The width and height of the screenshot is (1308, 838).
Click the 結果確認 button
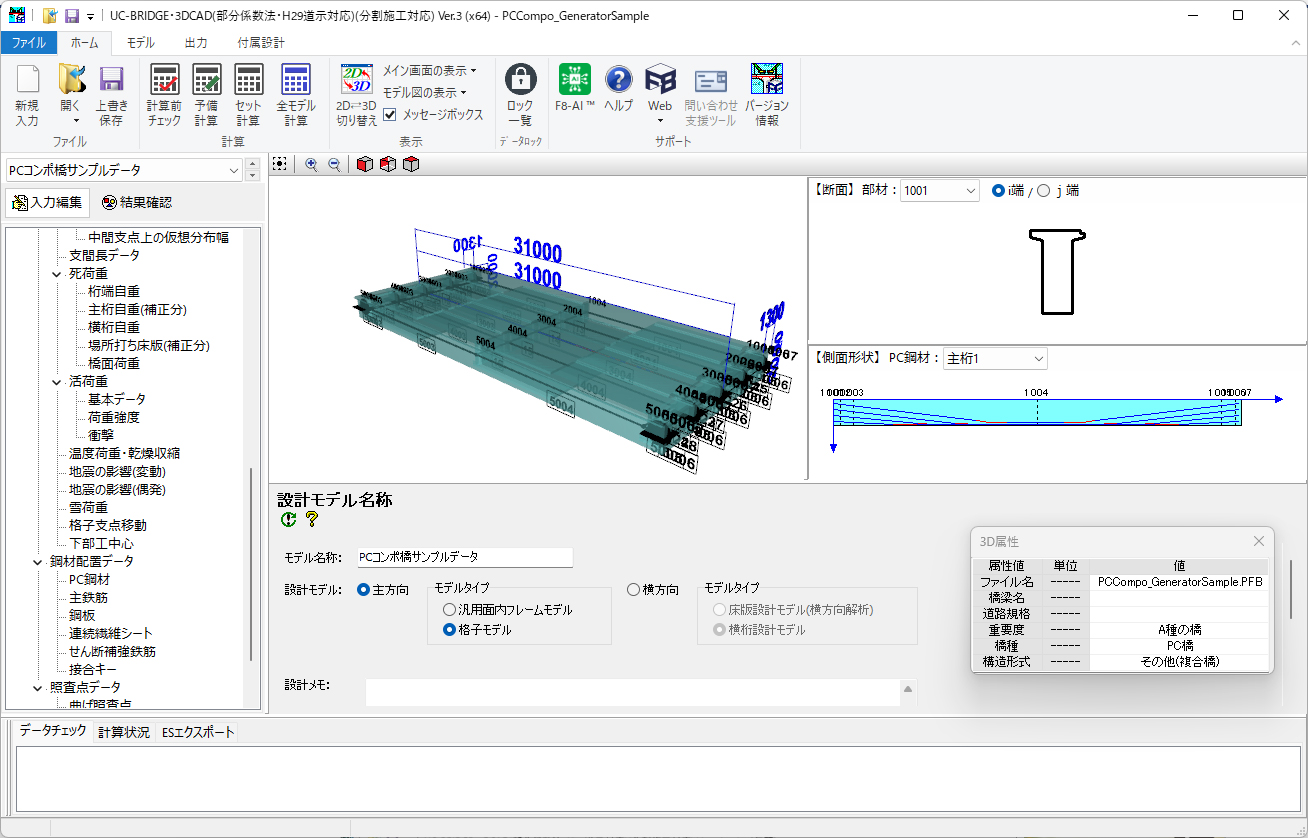point(137,202)
